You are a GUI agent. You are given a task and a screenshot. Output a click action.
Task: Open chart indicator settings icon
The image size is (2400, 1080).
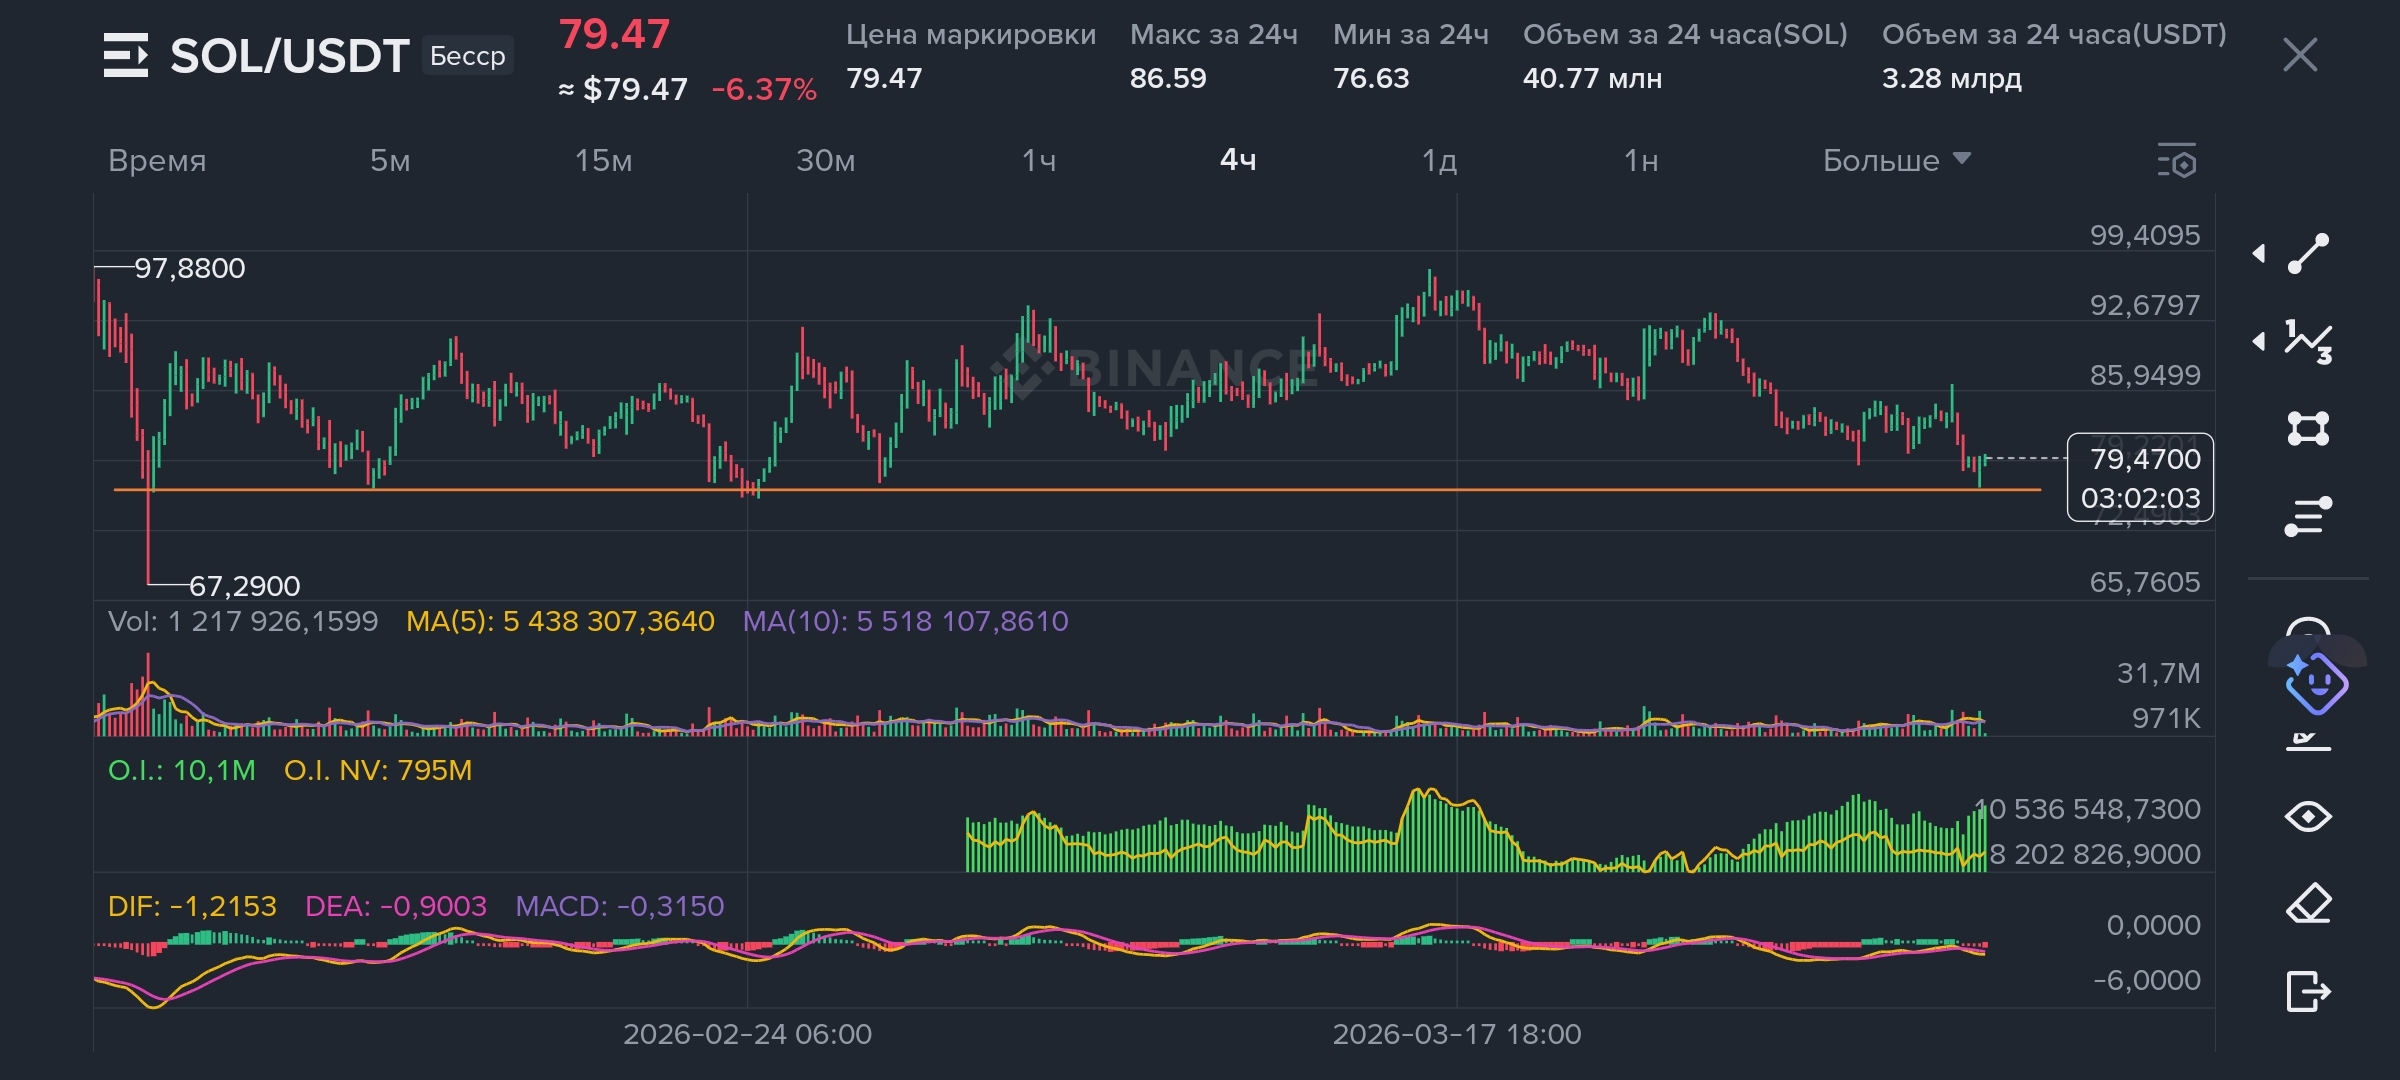2177,161
